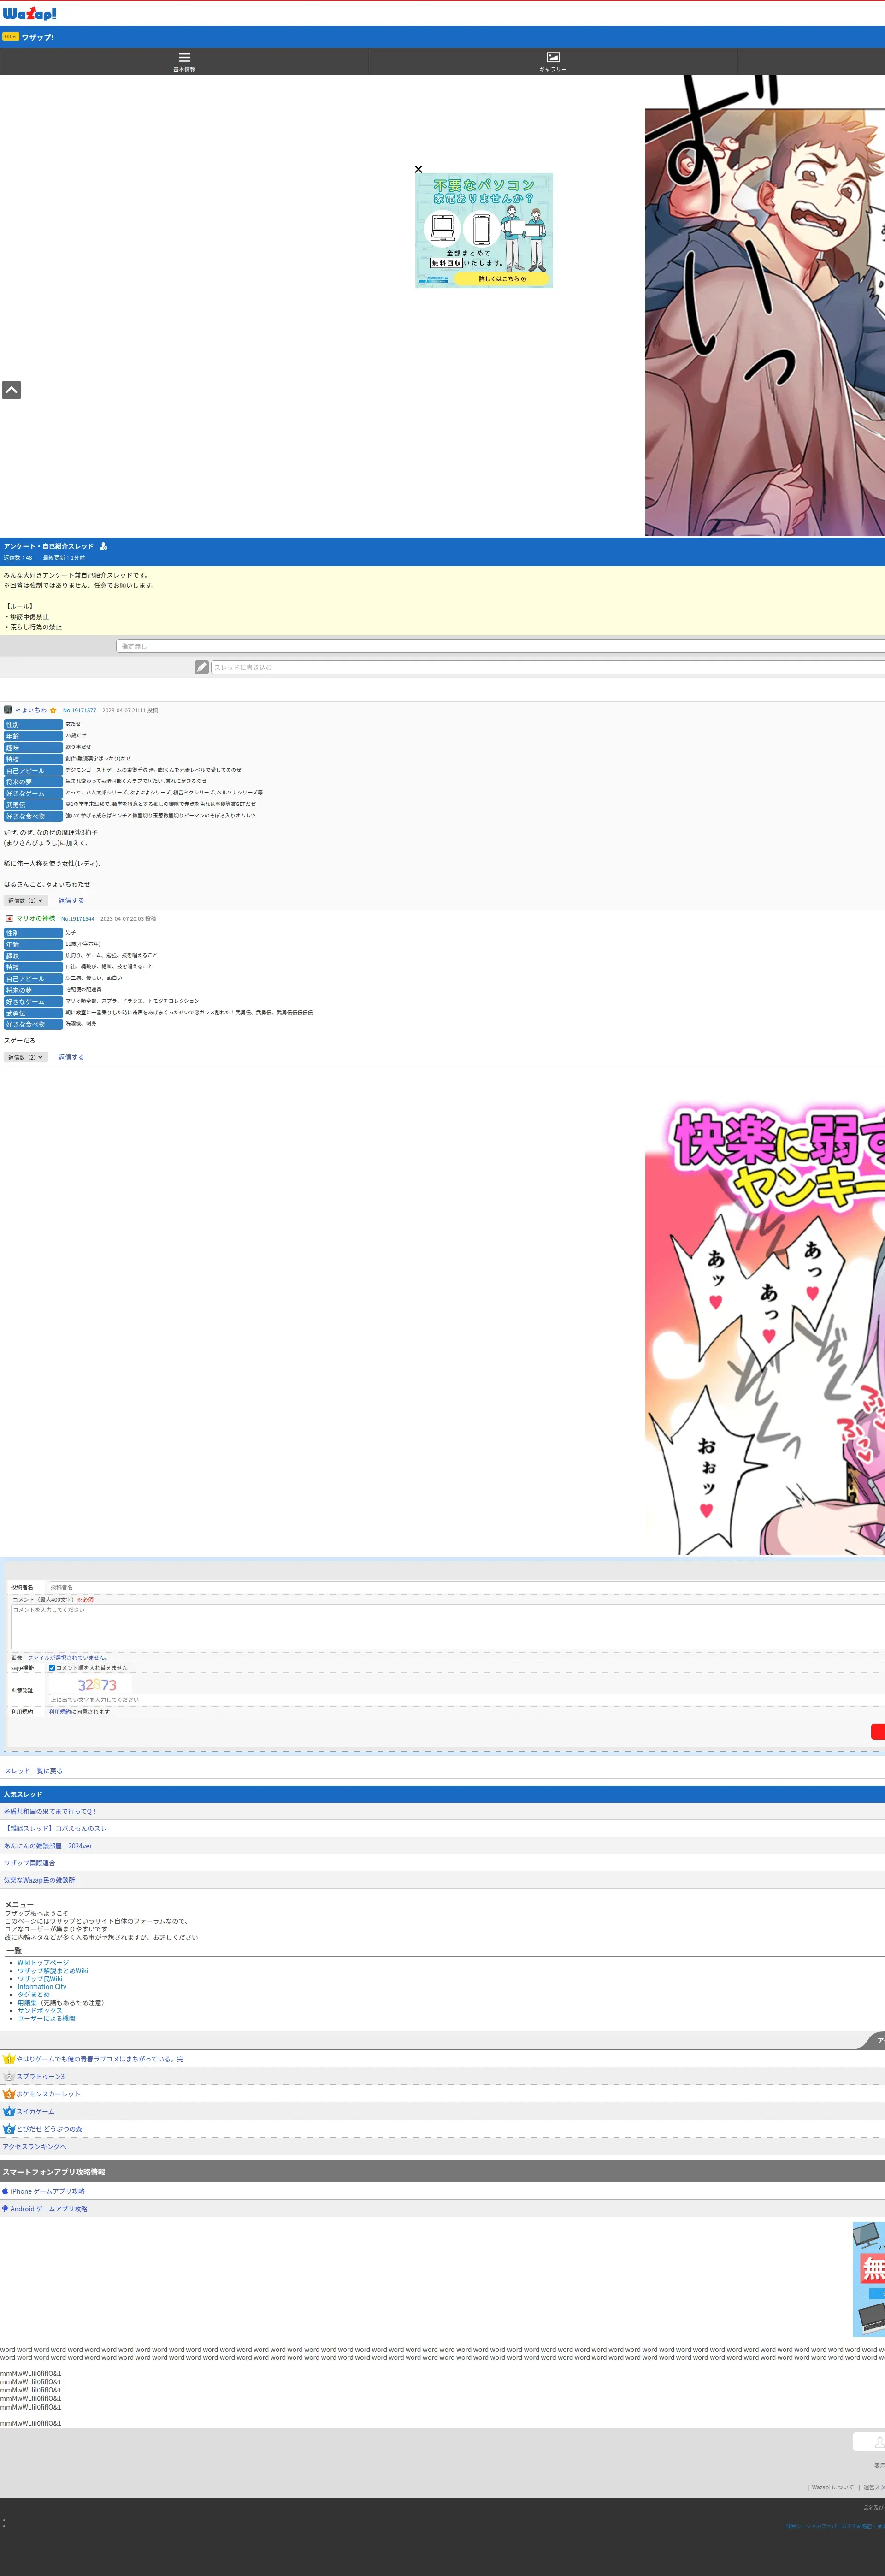This screenshot has height=2576, width=885.
Task: Click やよいちわ's avatar icon
Action: click(x=8, y=710)
